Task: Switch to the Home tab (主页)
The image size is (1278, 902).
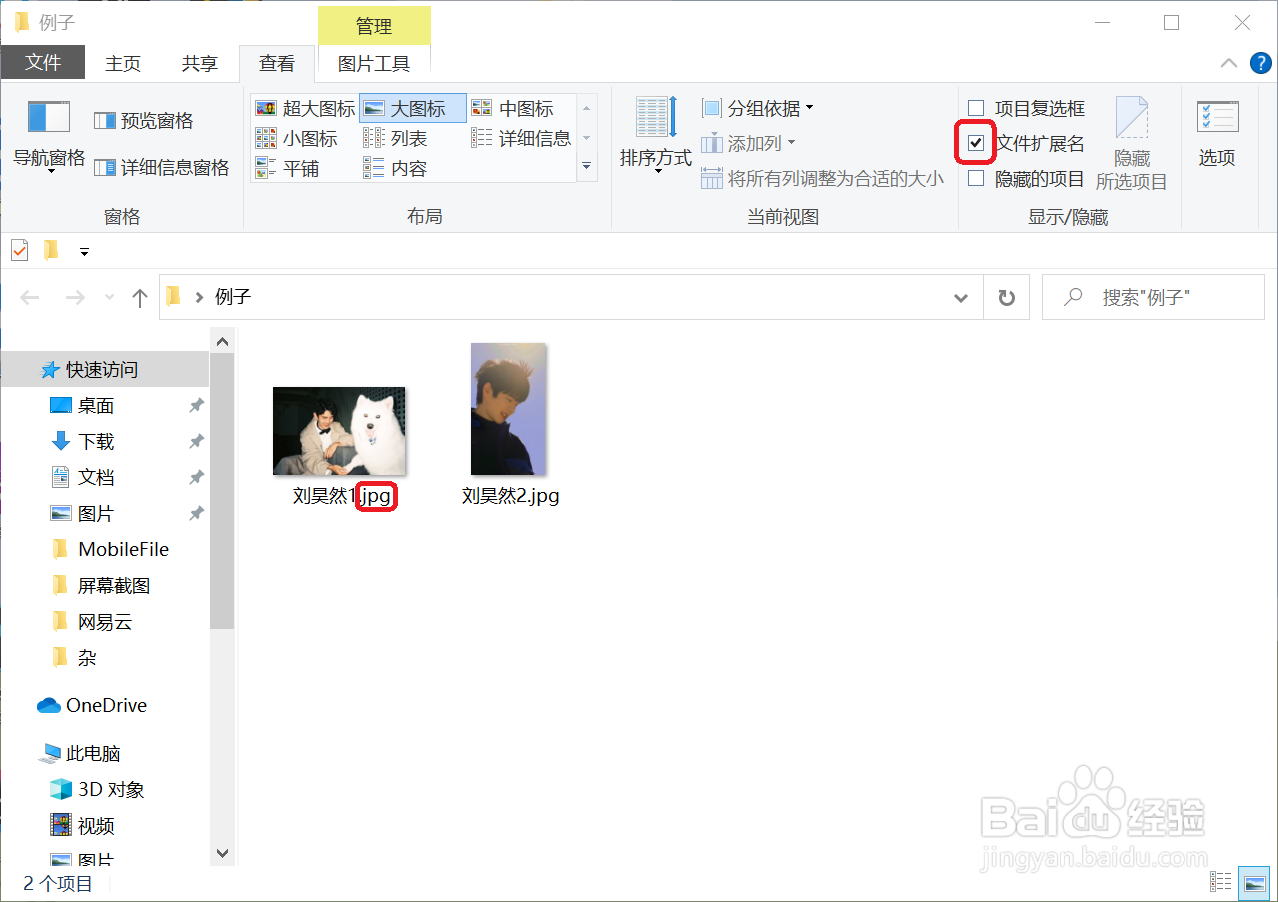Action: 123,63
